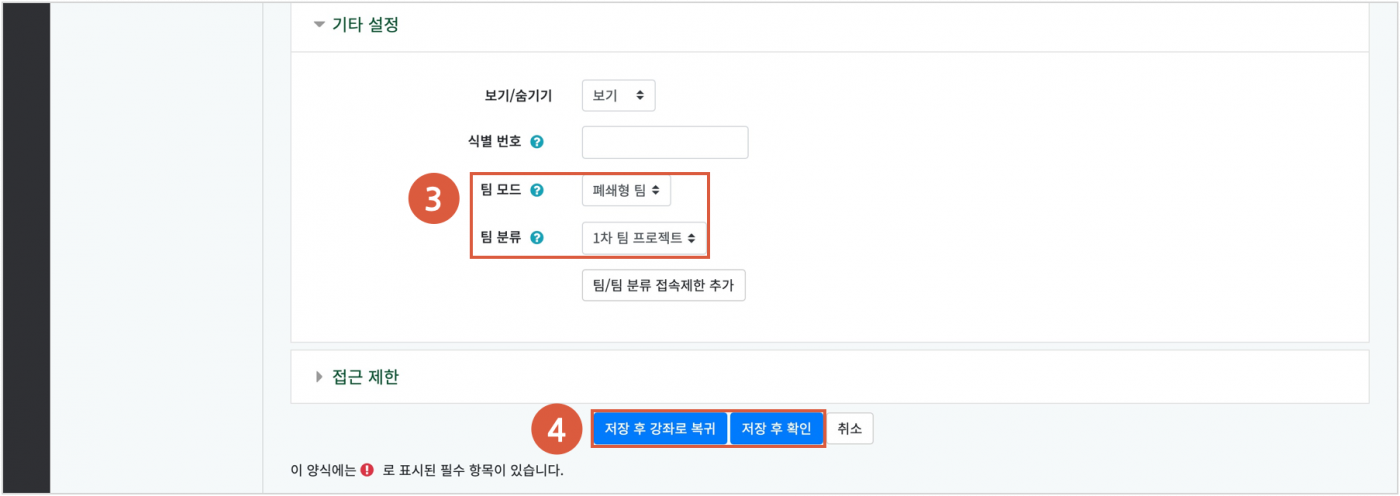
Task: Click the 식별 번호 text field
Action: tap(665, 142)
